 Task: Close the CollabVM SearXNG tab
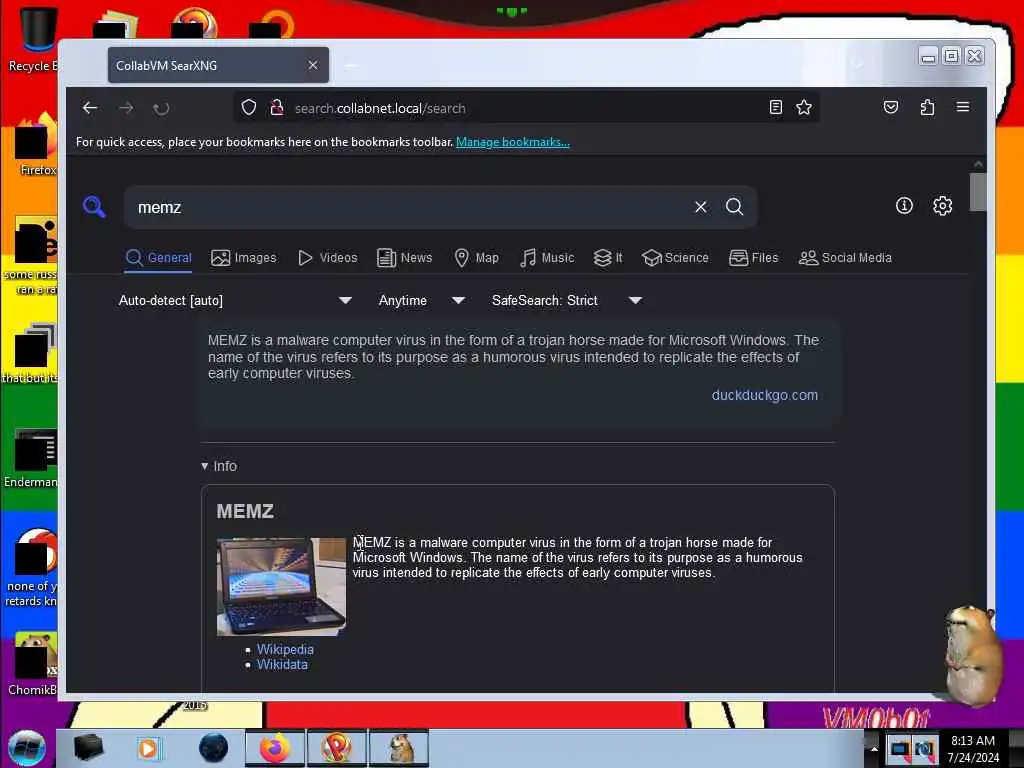pyautogui.click(x=313, y=65)
